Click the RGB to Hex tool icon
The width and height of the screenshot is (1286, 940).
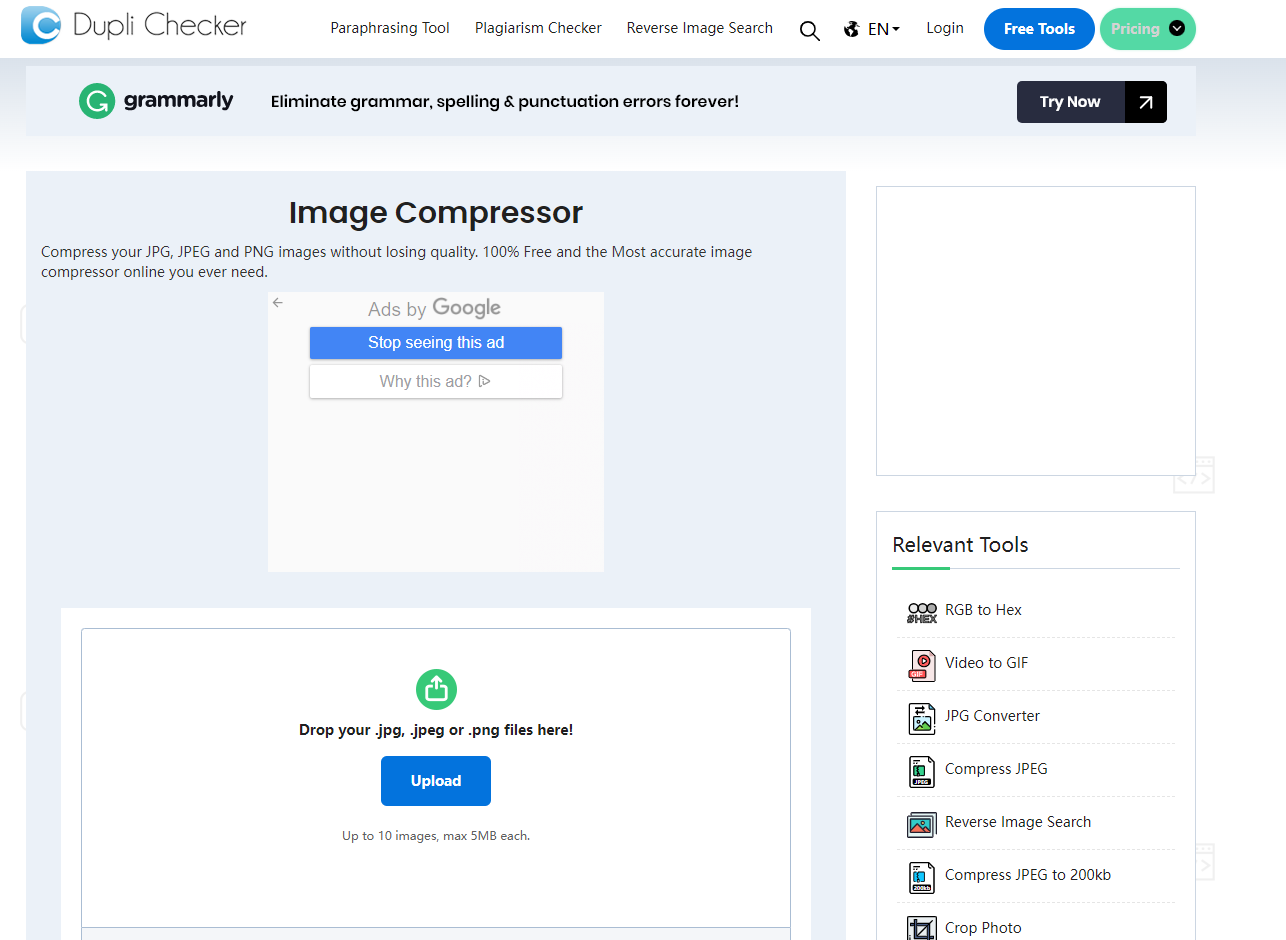tap(922, 612)
